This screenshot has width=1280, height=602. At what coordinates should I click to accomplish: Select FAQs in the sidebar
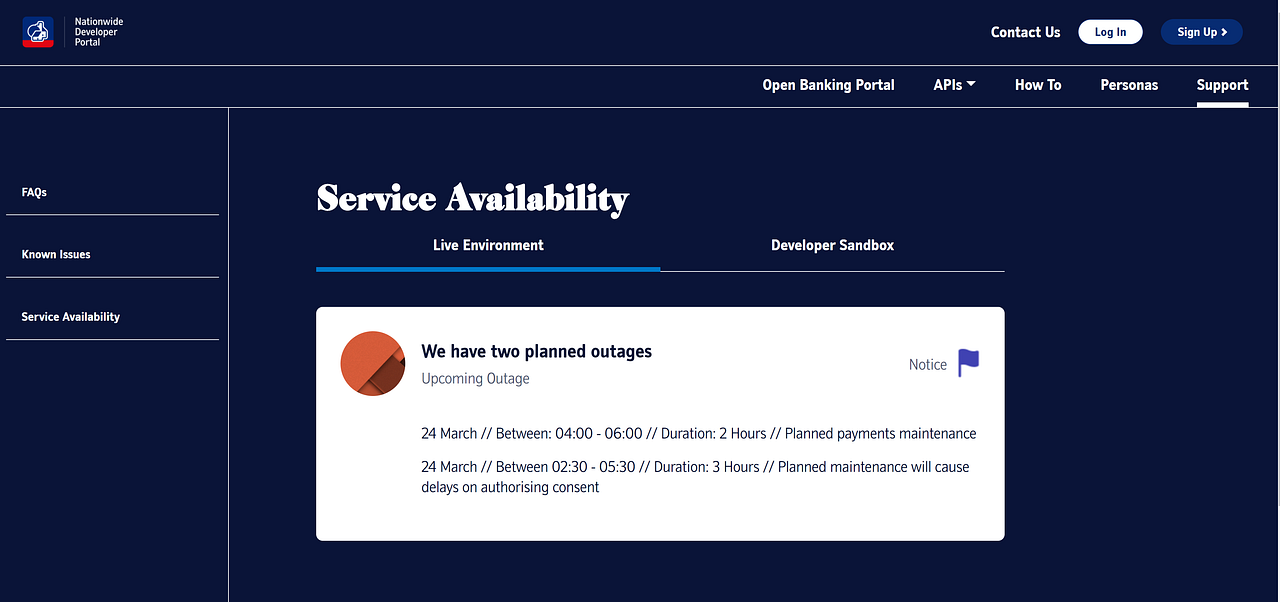click(x=34, y=192)
